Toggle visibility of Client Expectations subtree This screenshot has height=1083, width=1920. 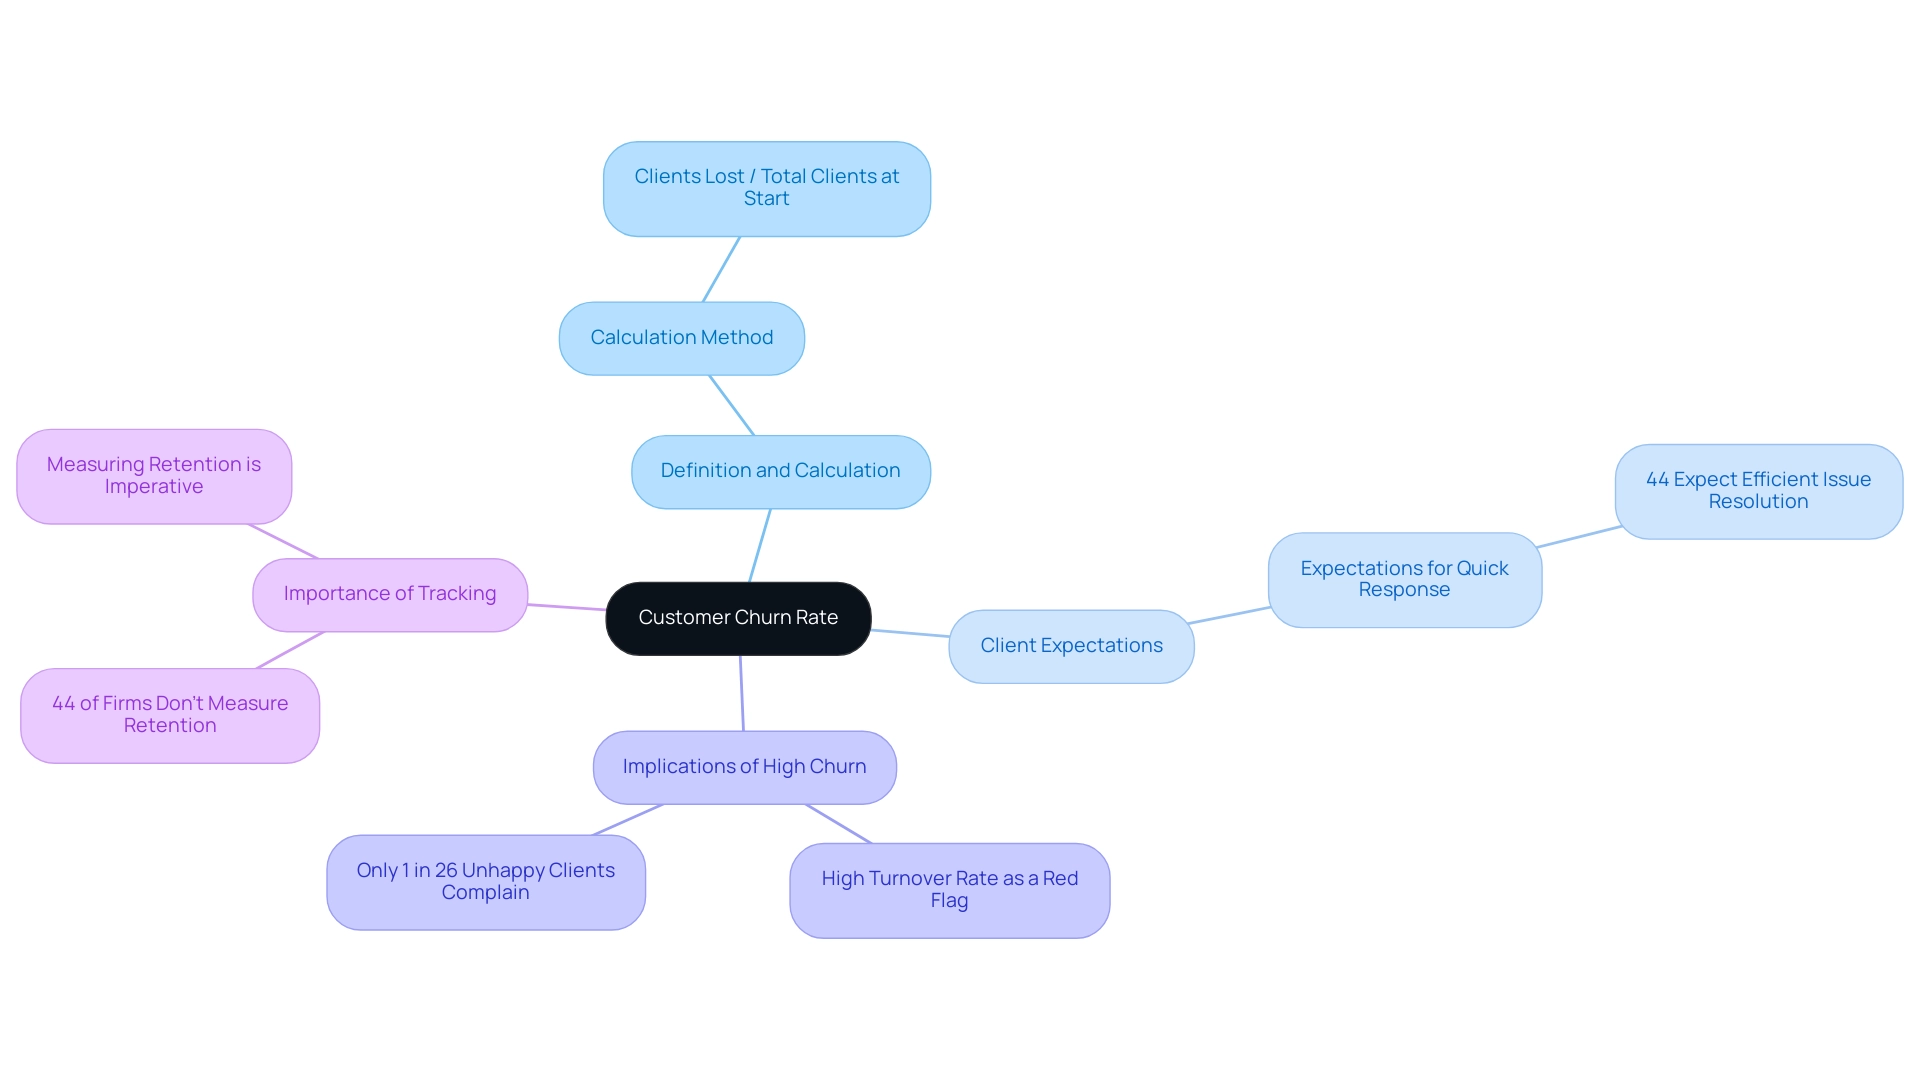(x=1071, y=644)
